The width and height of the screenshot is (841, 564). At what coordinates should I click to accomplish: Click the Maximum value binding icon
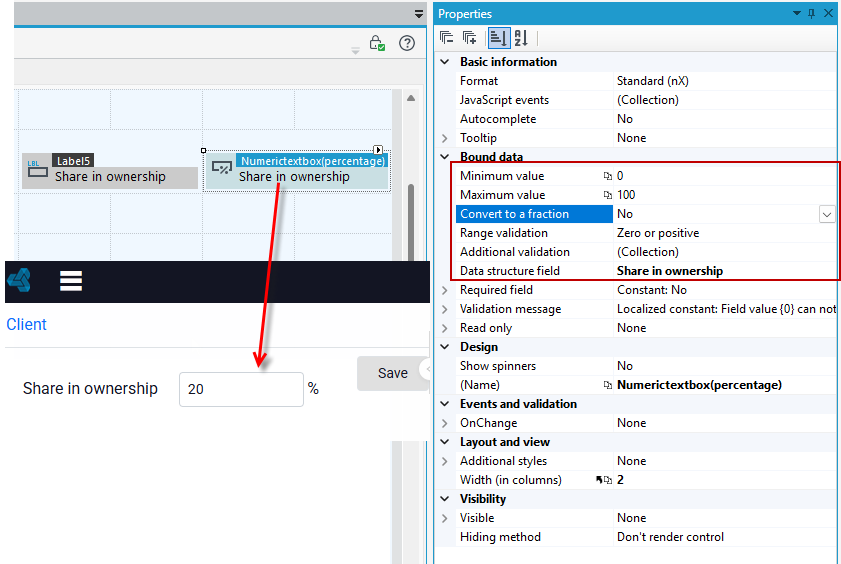[607, 195]
